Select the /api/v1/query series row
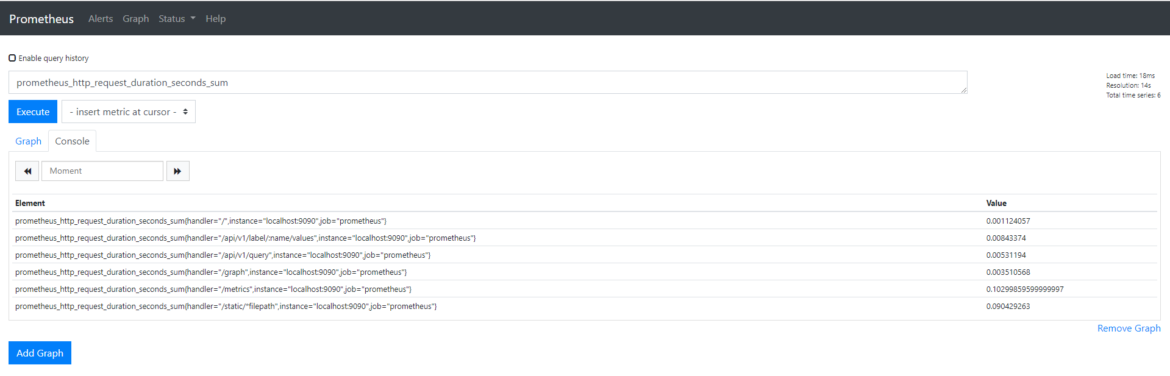The height and width of the screenshot is (376, 1170). click(x=584, y=255)
